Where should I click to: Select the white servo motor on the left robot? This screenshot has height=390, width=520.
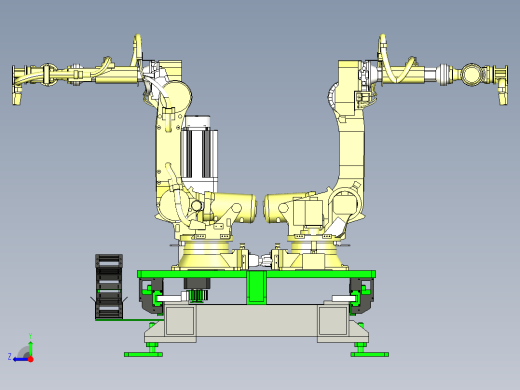pyautogui.click(x=199, y=153)
